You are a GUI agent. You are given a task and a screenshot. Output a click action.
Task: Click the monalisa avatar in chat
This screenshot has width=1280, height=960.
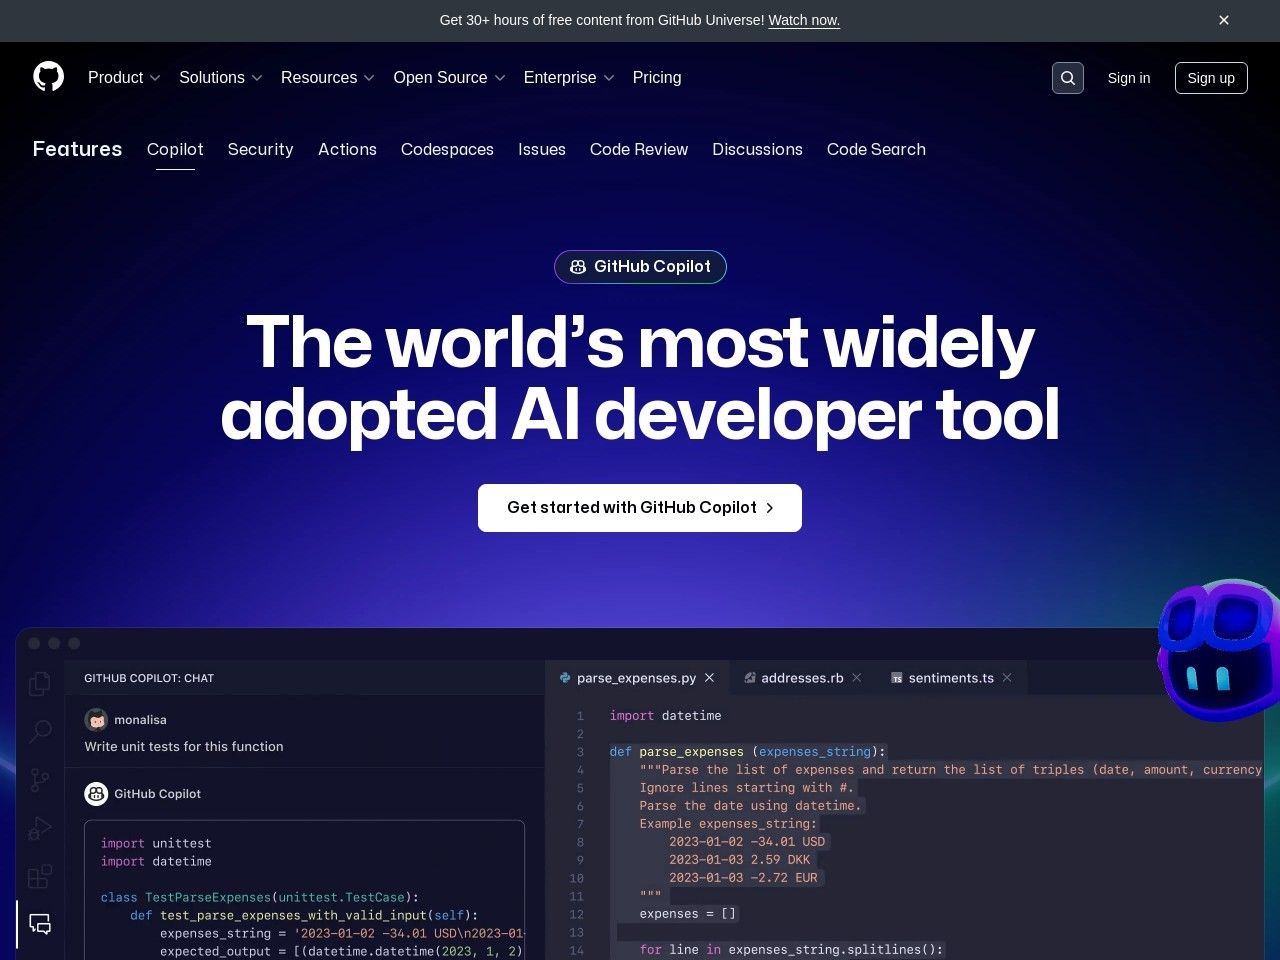tap(96, 720)
